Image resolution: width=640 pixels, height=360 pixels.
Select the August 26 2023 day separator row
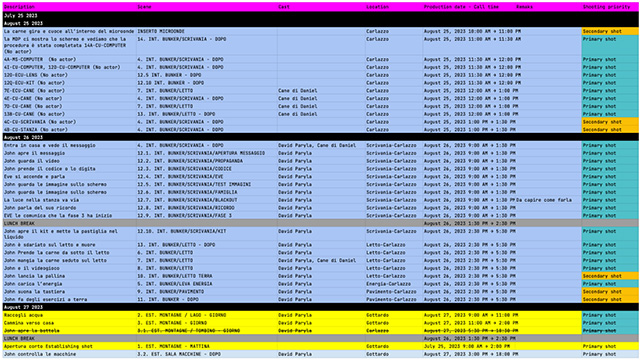320,138
